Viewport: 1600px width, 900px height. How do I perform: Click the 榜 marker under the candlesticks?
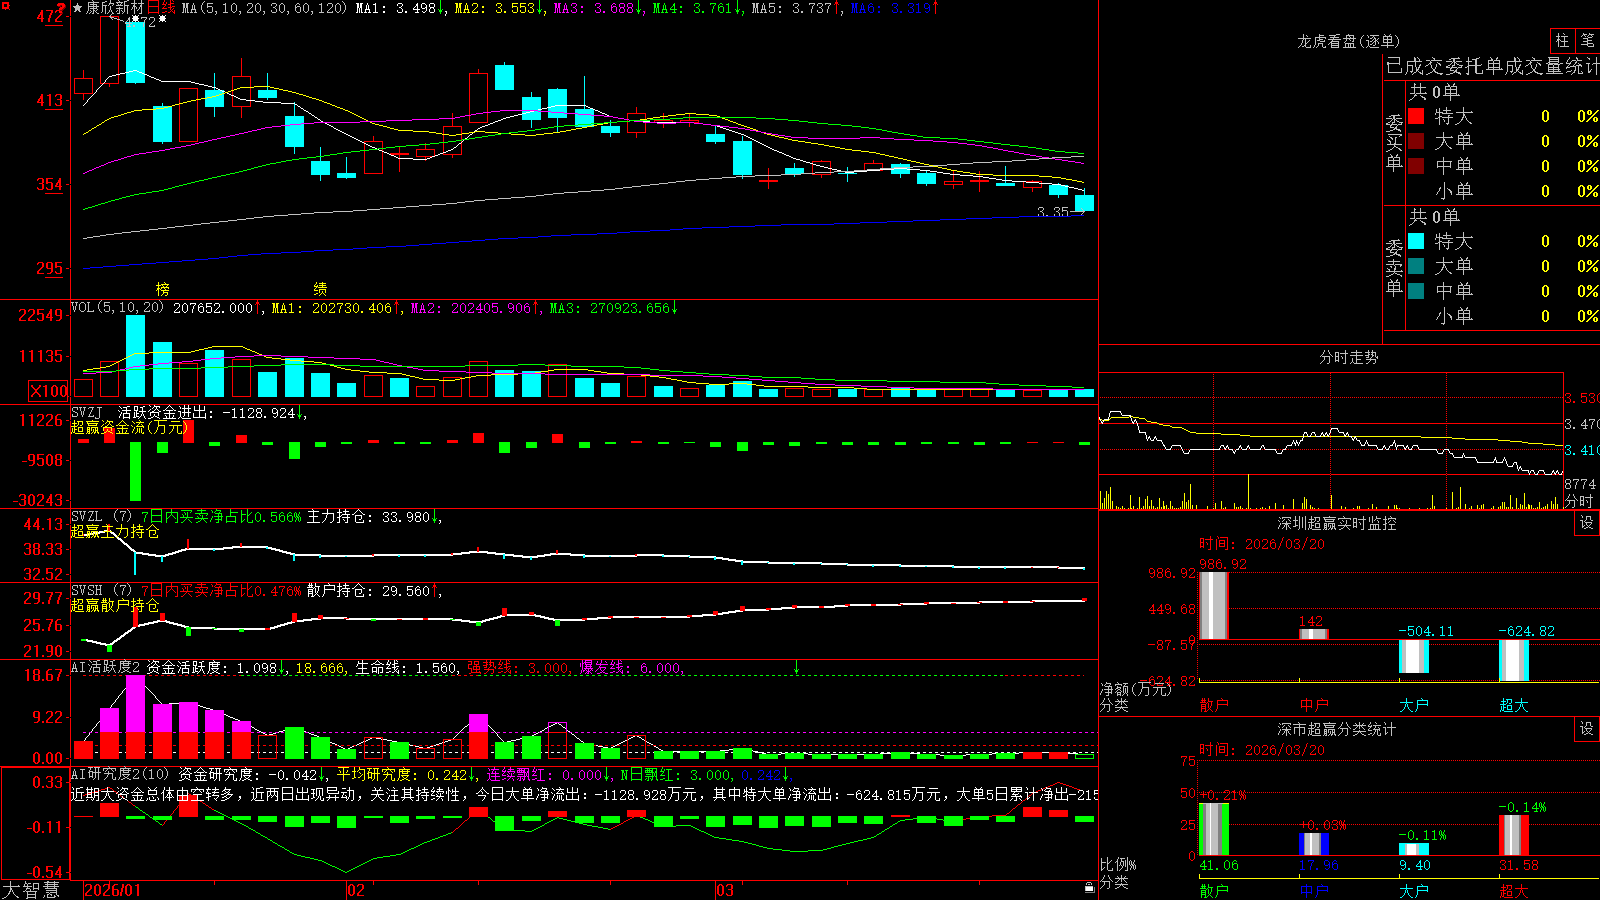[163, 289]
